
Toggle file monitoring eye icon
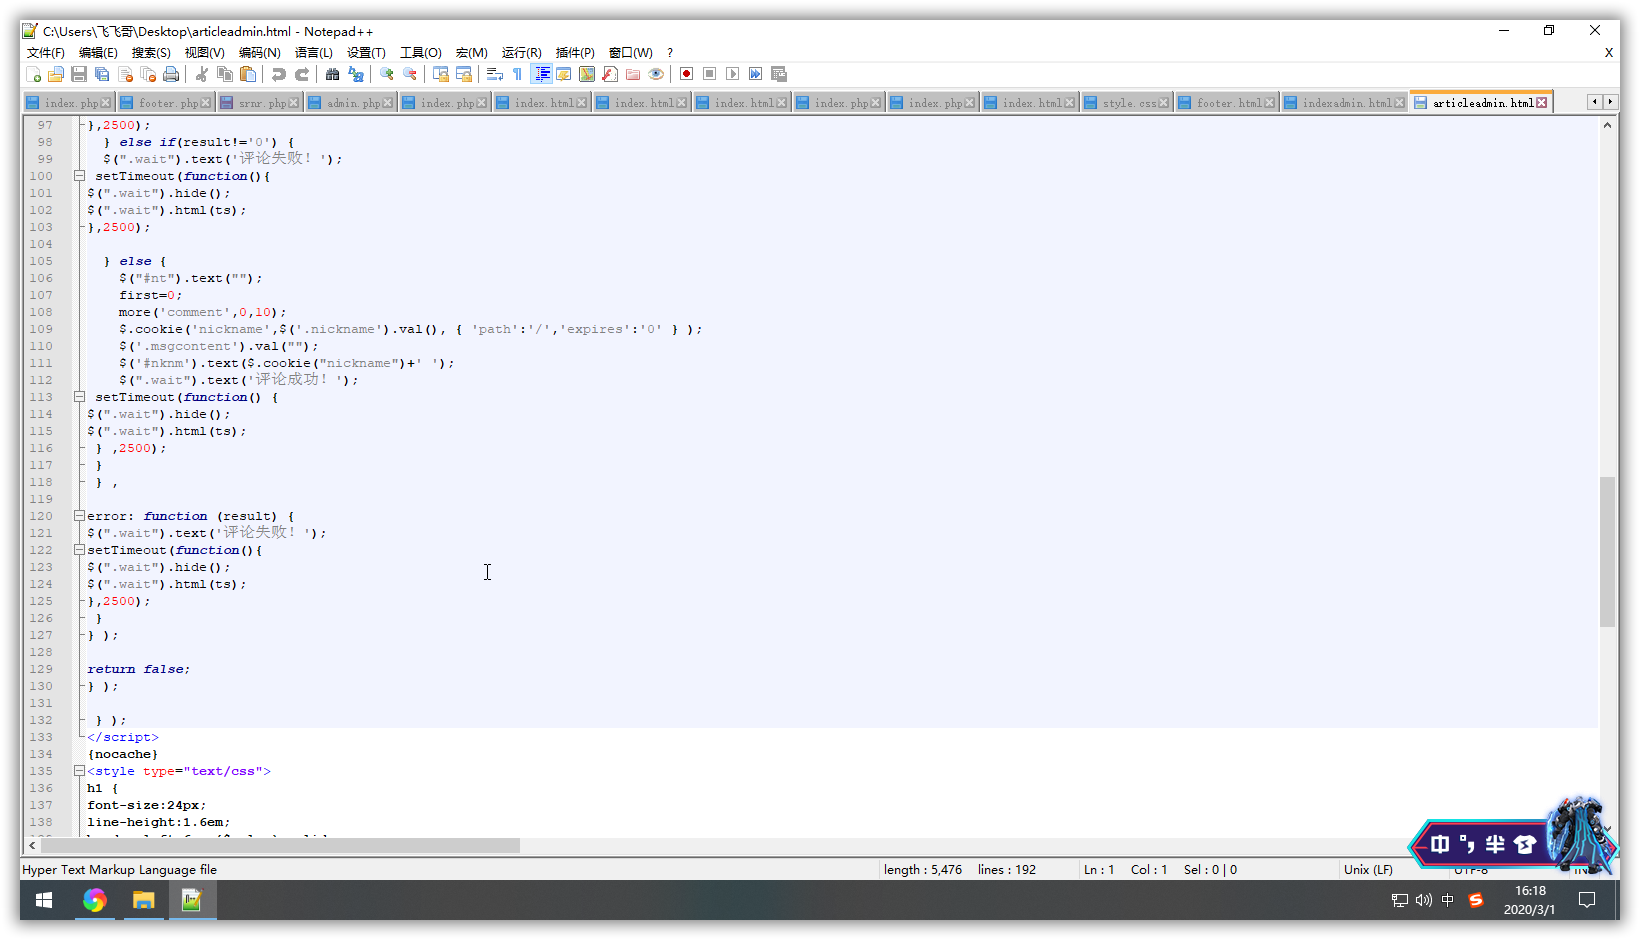pos(656,74)
